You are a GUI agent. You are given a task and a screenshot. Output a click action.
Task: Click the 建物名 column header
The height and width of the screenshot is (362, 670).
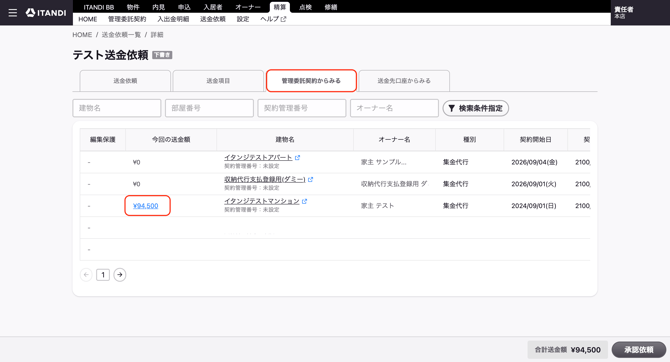point(285,140)
